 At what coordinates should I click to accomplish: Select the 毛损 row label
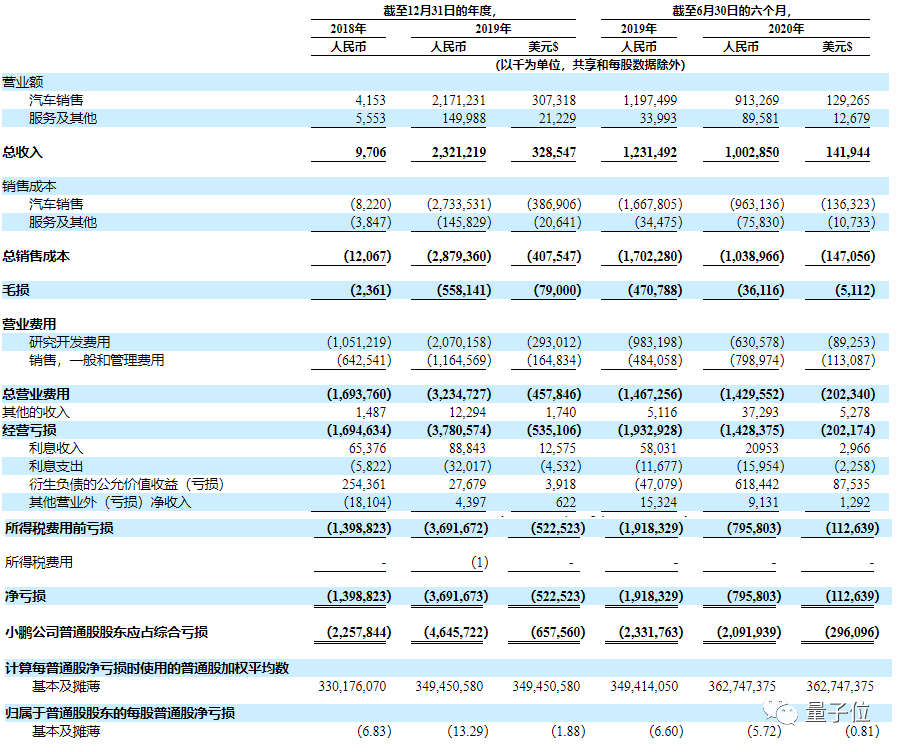16,291
